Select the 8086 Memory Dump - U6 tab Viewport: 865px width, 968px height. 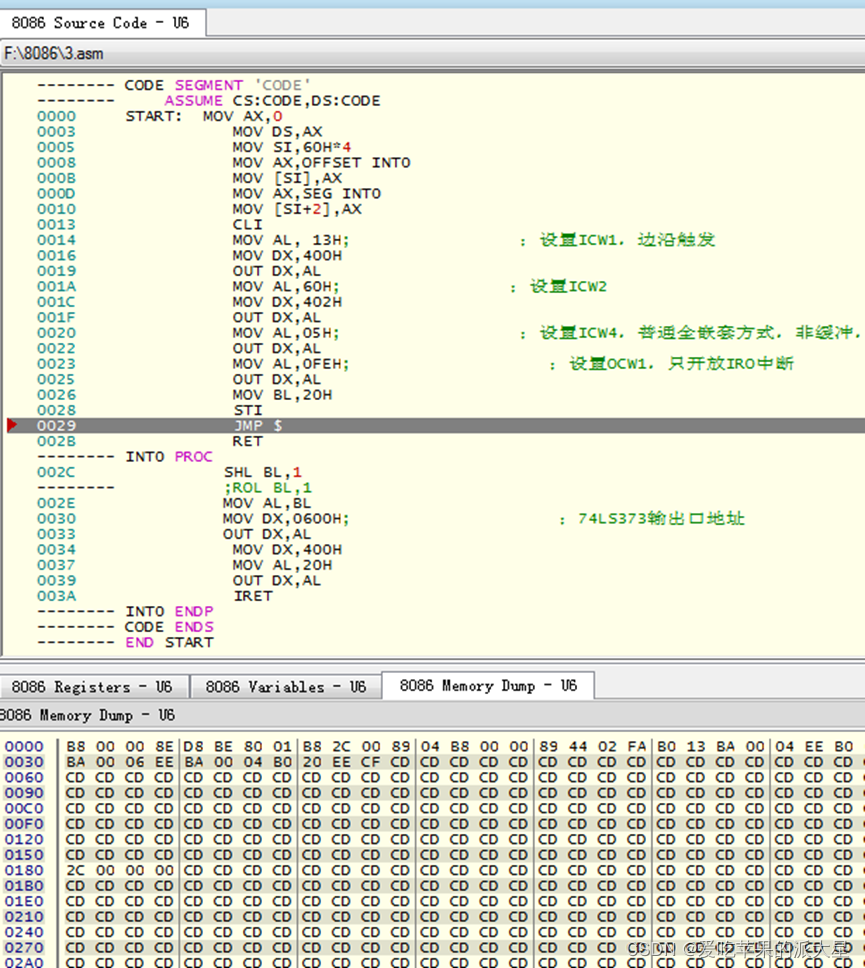(x=488, y=685)
